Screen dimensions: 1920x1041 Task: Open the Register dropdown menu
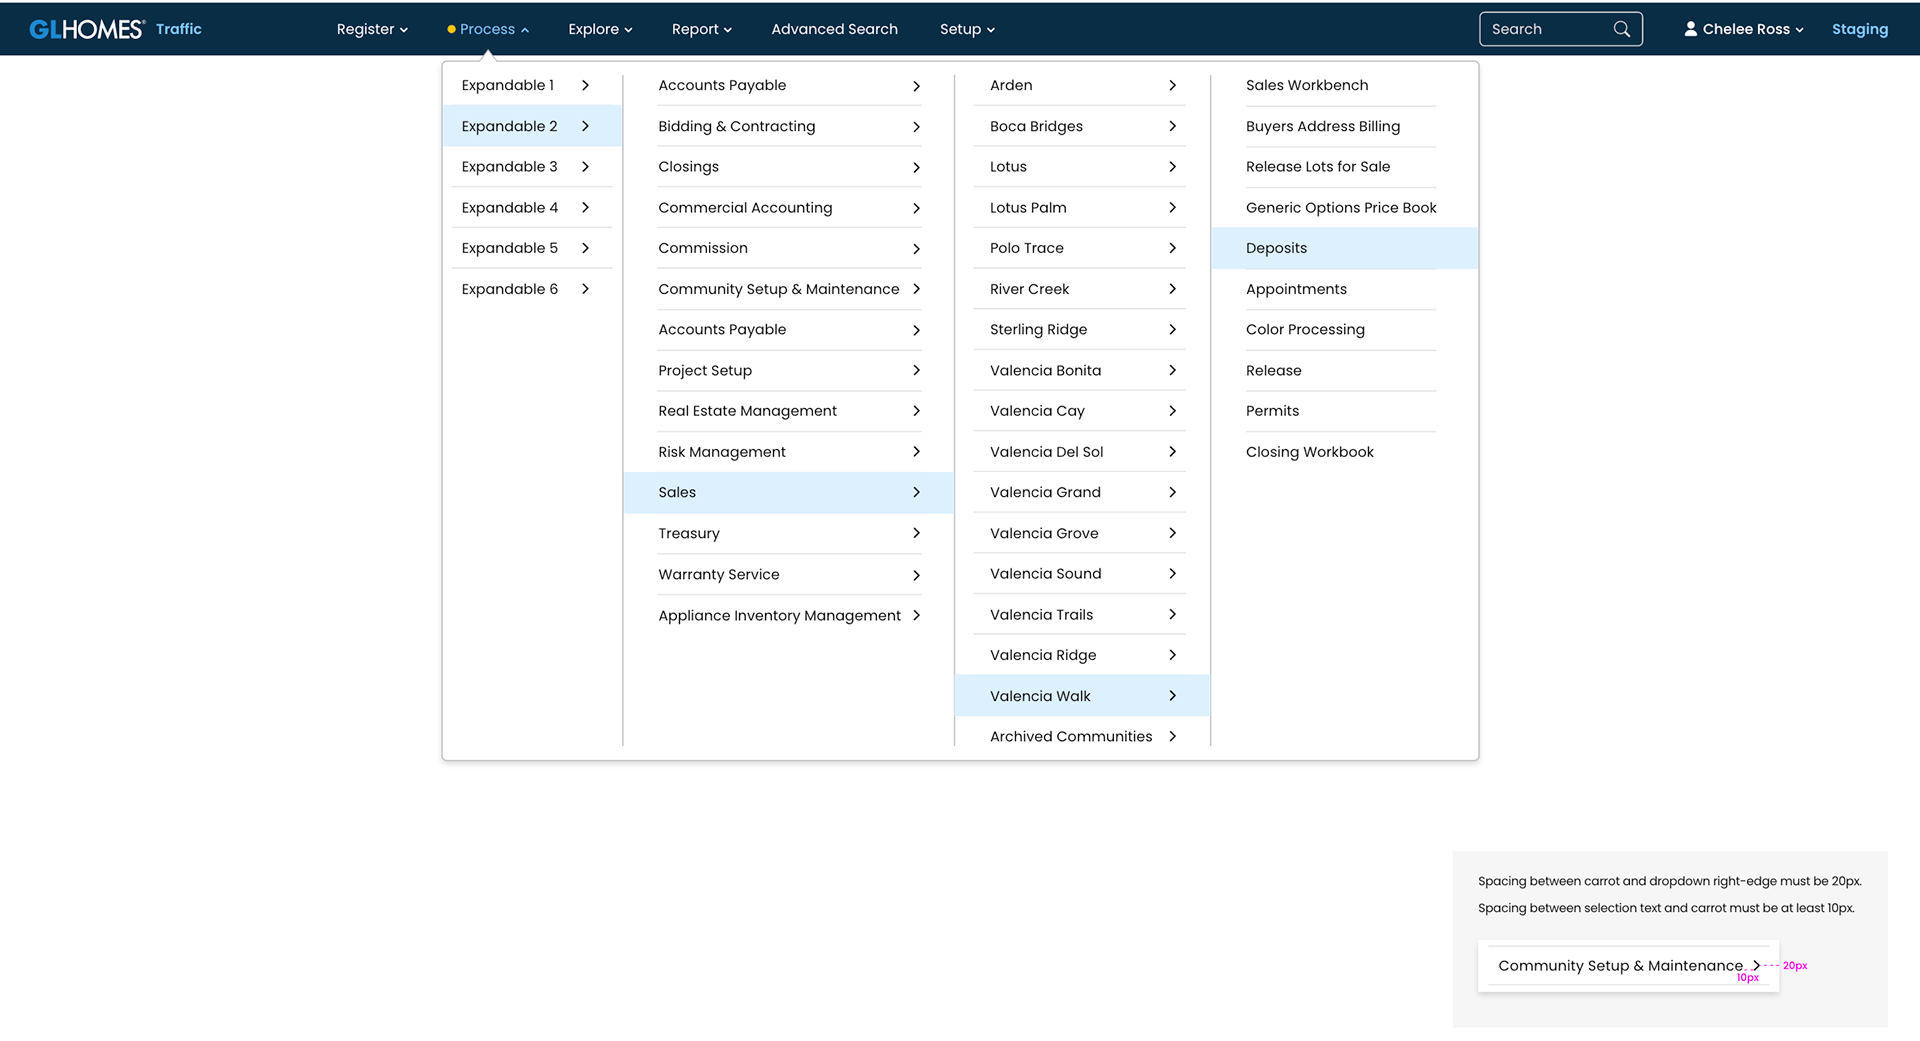click(372, 29)
